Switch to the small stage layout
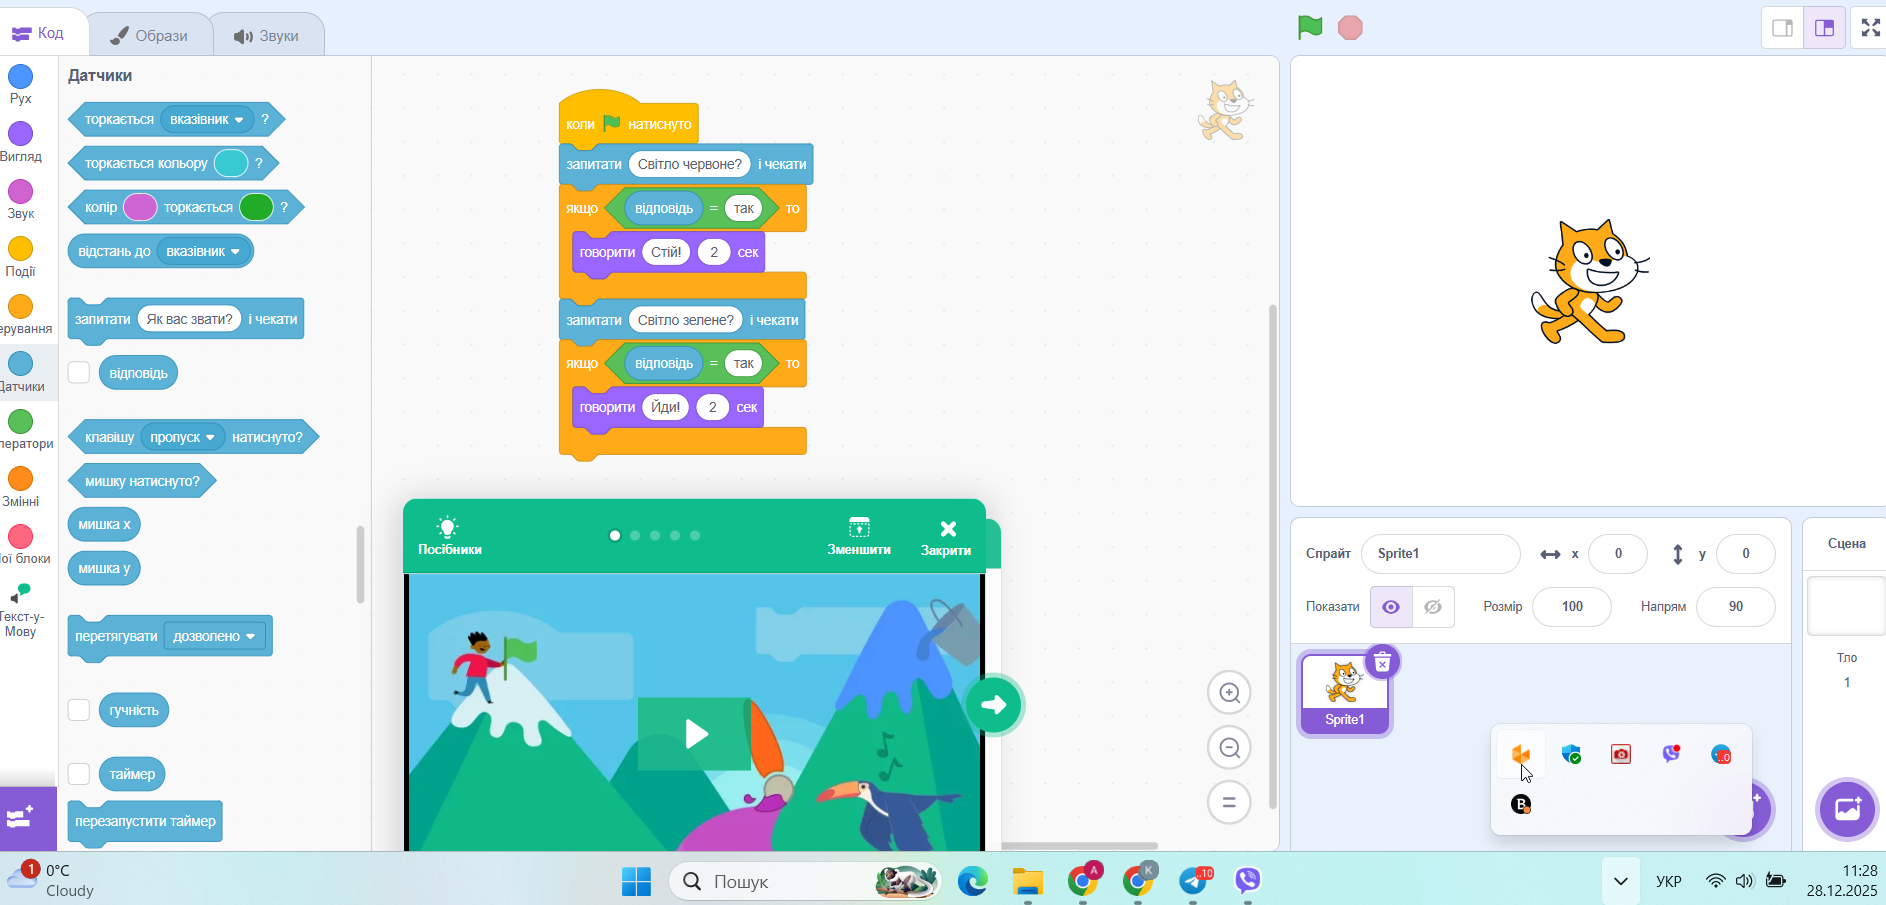Viewport: 1886px width, 905px height. 1782,28
